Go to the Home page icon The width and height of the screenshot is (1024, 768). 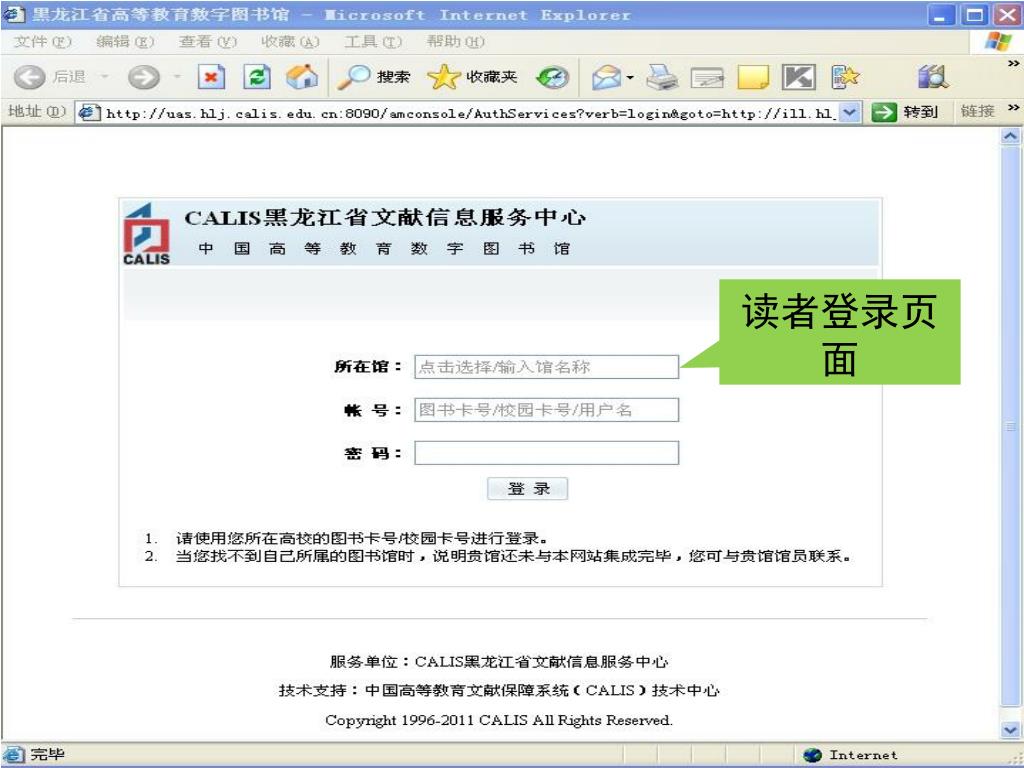pyautogui.click(x=302, y=77)
